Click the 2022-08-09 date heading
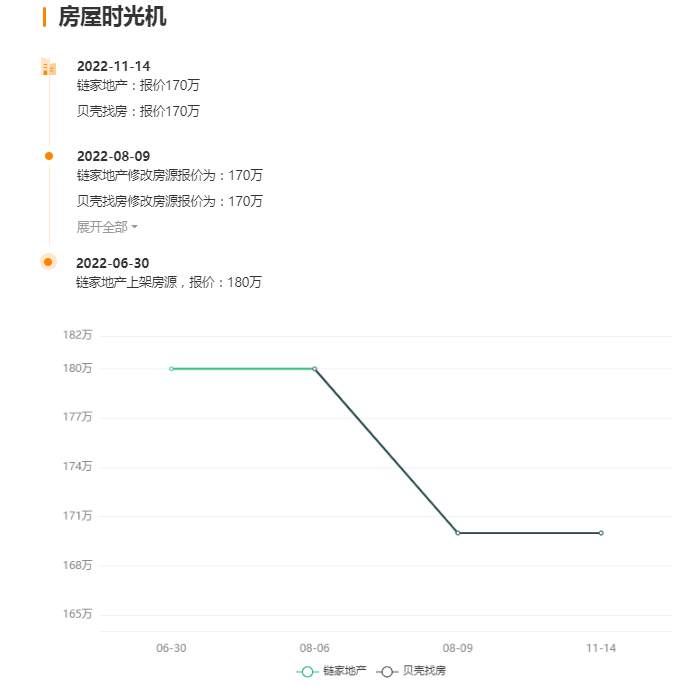The width and height of the screenshot is (691, 697). tap(114, 156)
